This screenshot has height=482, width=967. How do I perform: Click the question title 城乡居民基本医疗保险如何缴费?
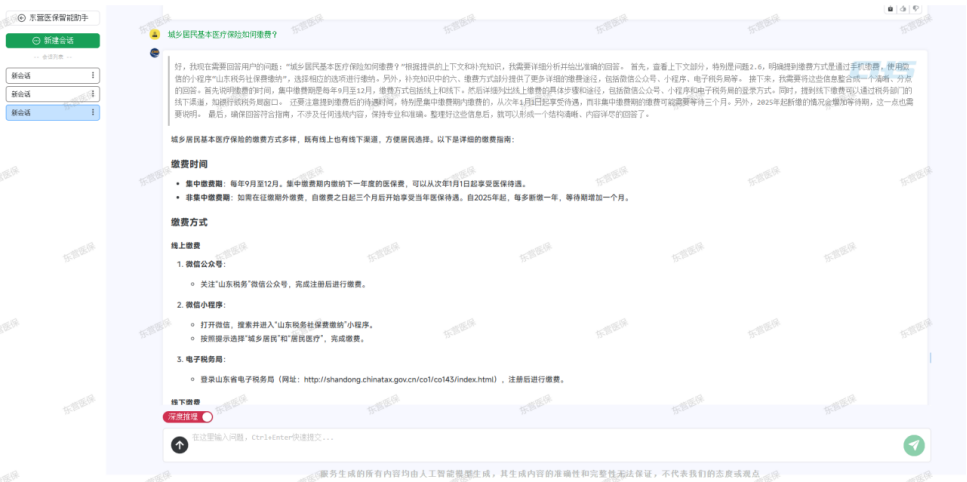click(222, 34)
